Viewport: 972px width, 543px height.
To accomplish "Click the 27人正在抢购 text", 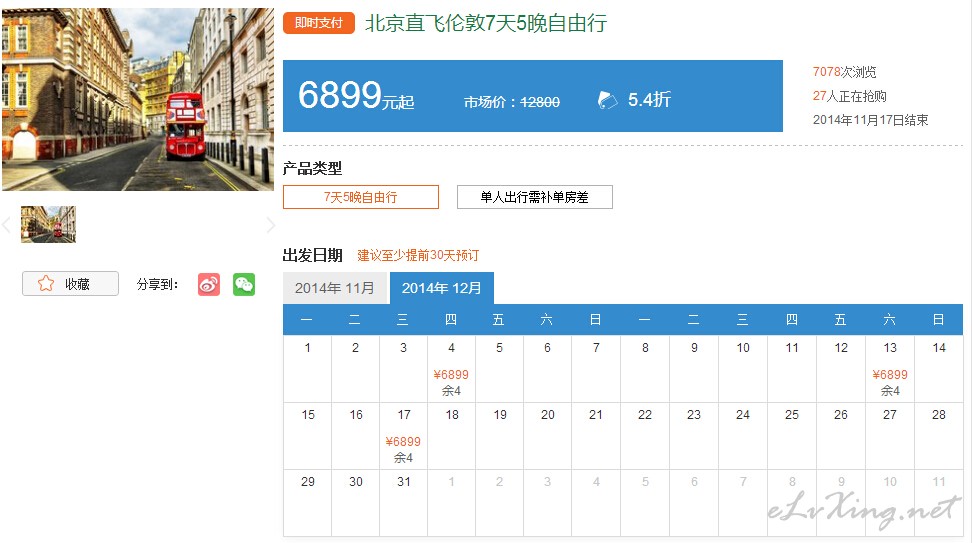I will (849, 96).
